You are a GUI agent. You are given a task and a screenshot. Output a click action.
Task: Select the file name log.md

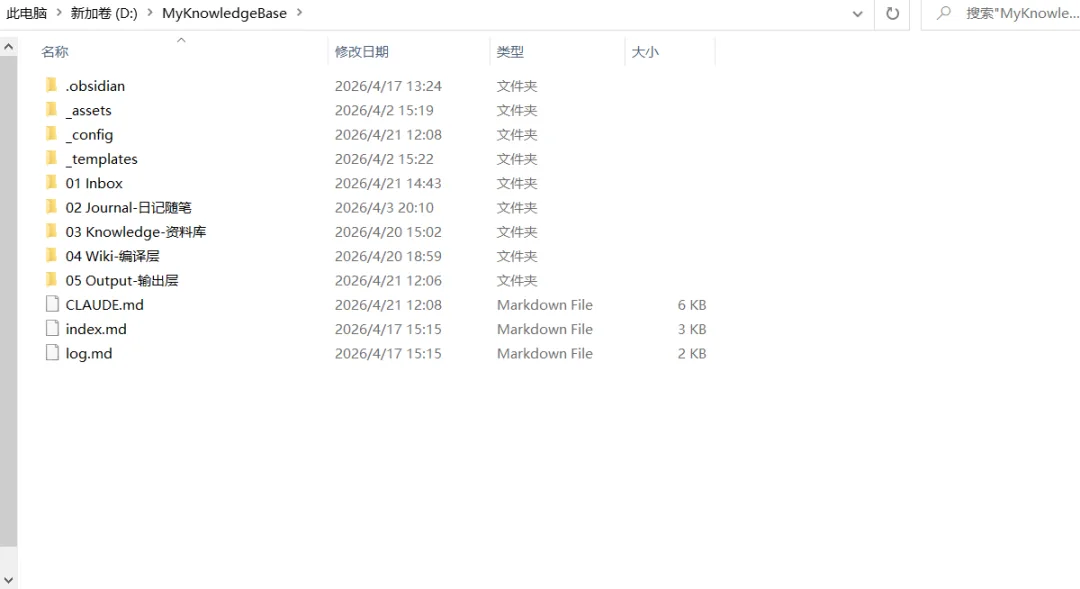[89, 353]
